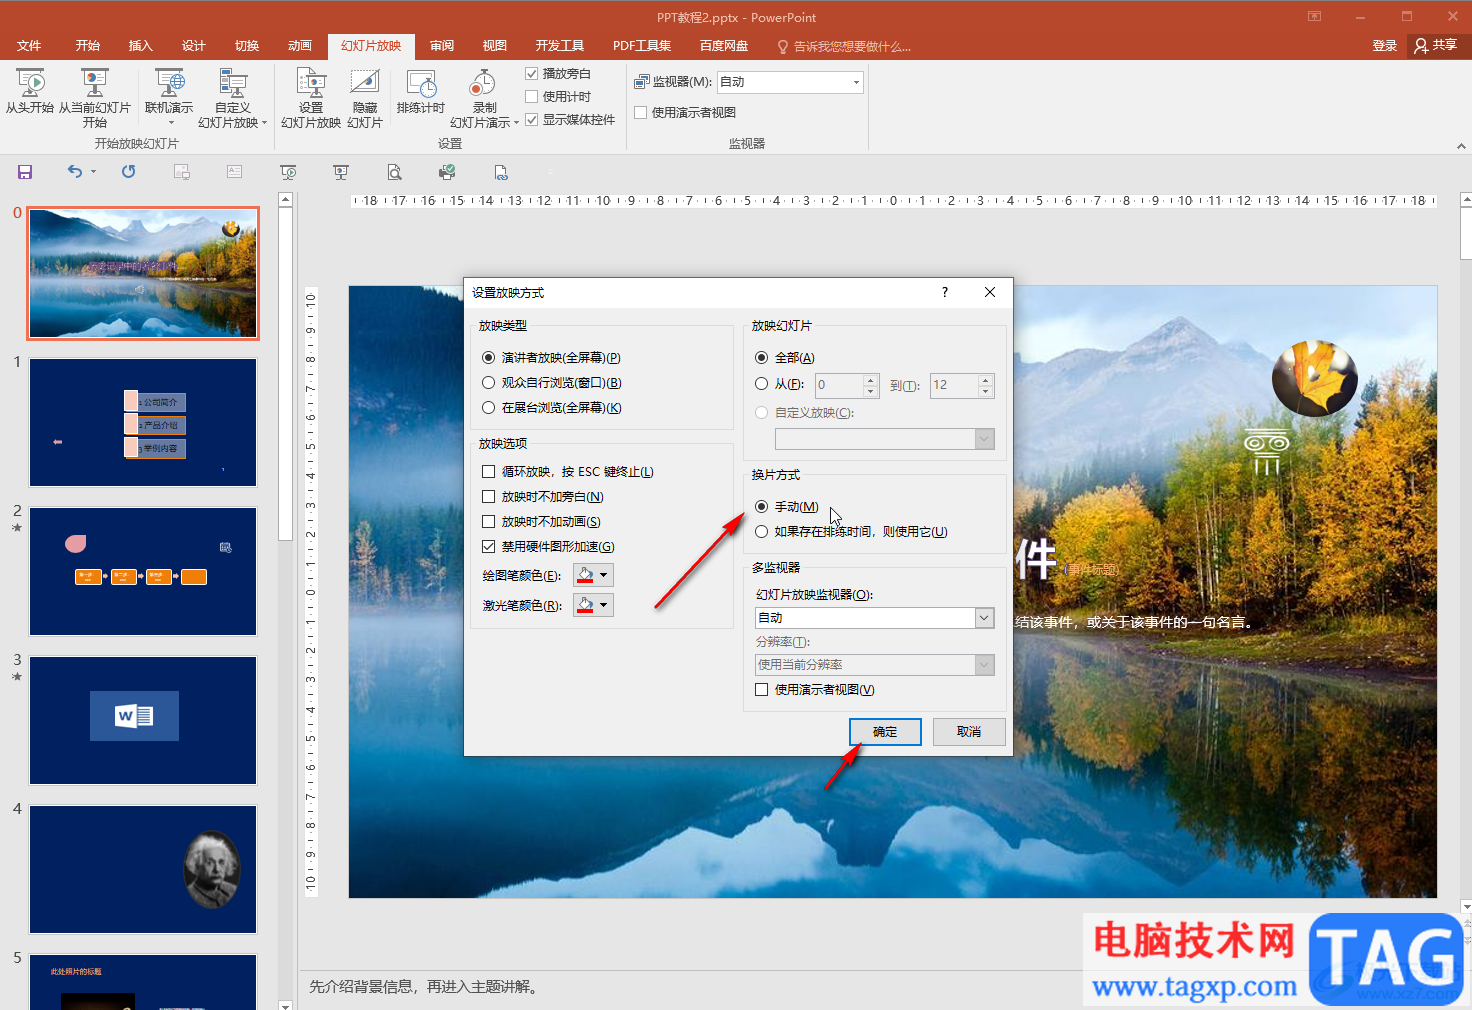Click document link icon in quick access toolbar
The width and height of the screenshot is (1472, 1010).
point(501,172)
